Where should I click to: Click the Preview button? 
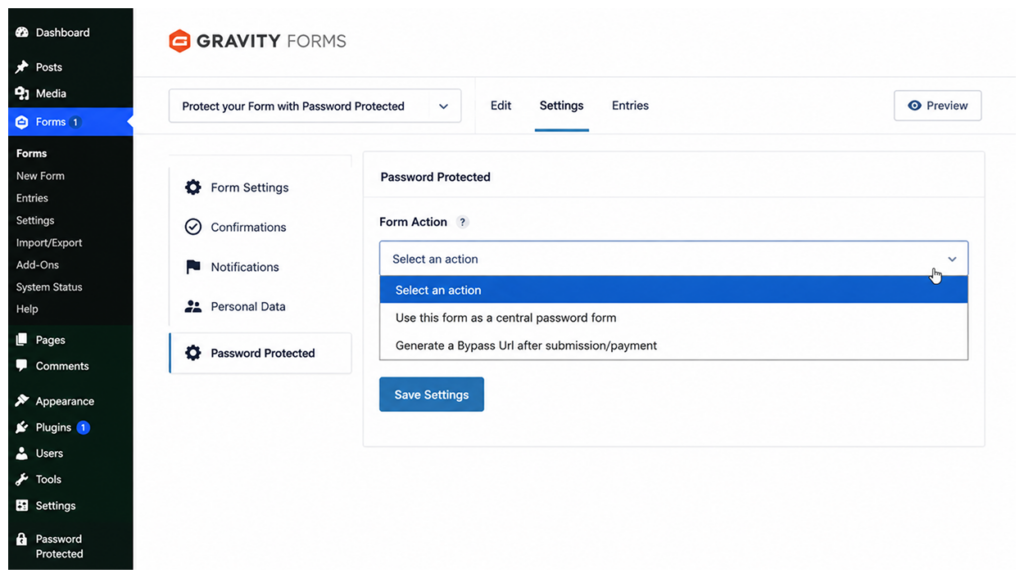click(x=937, y=105)
